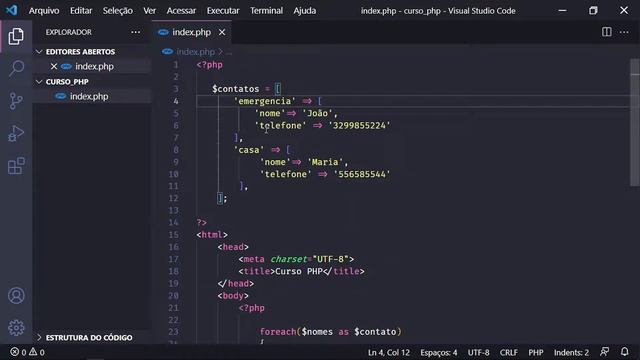
Task: Click '3299855224' phone string
Action: (x=359, y=126)
